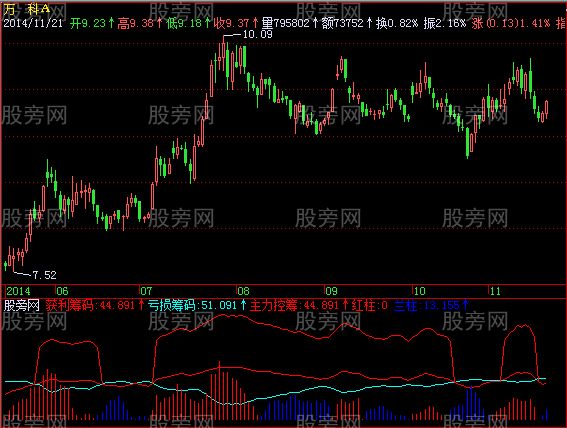Click the low price 低9.18

[x=183, y=23]
